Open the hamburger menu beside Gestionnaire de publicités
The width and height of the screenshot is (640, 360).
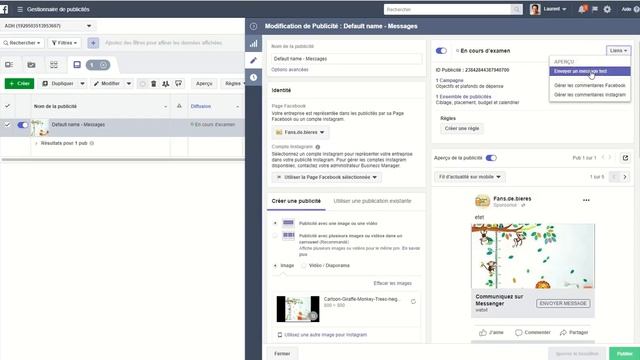click(x=20, y=9)
